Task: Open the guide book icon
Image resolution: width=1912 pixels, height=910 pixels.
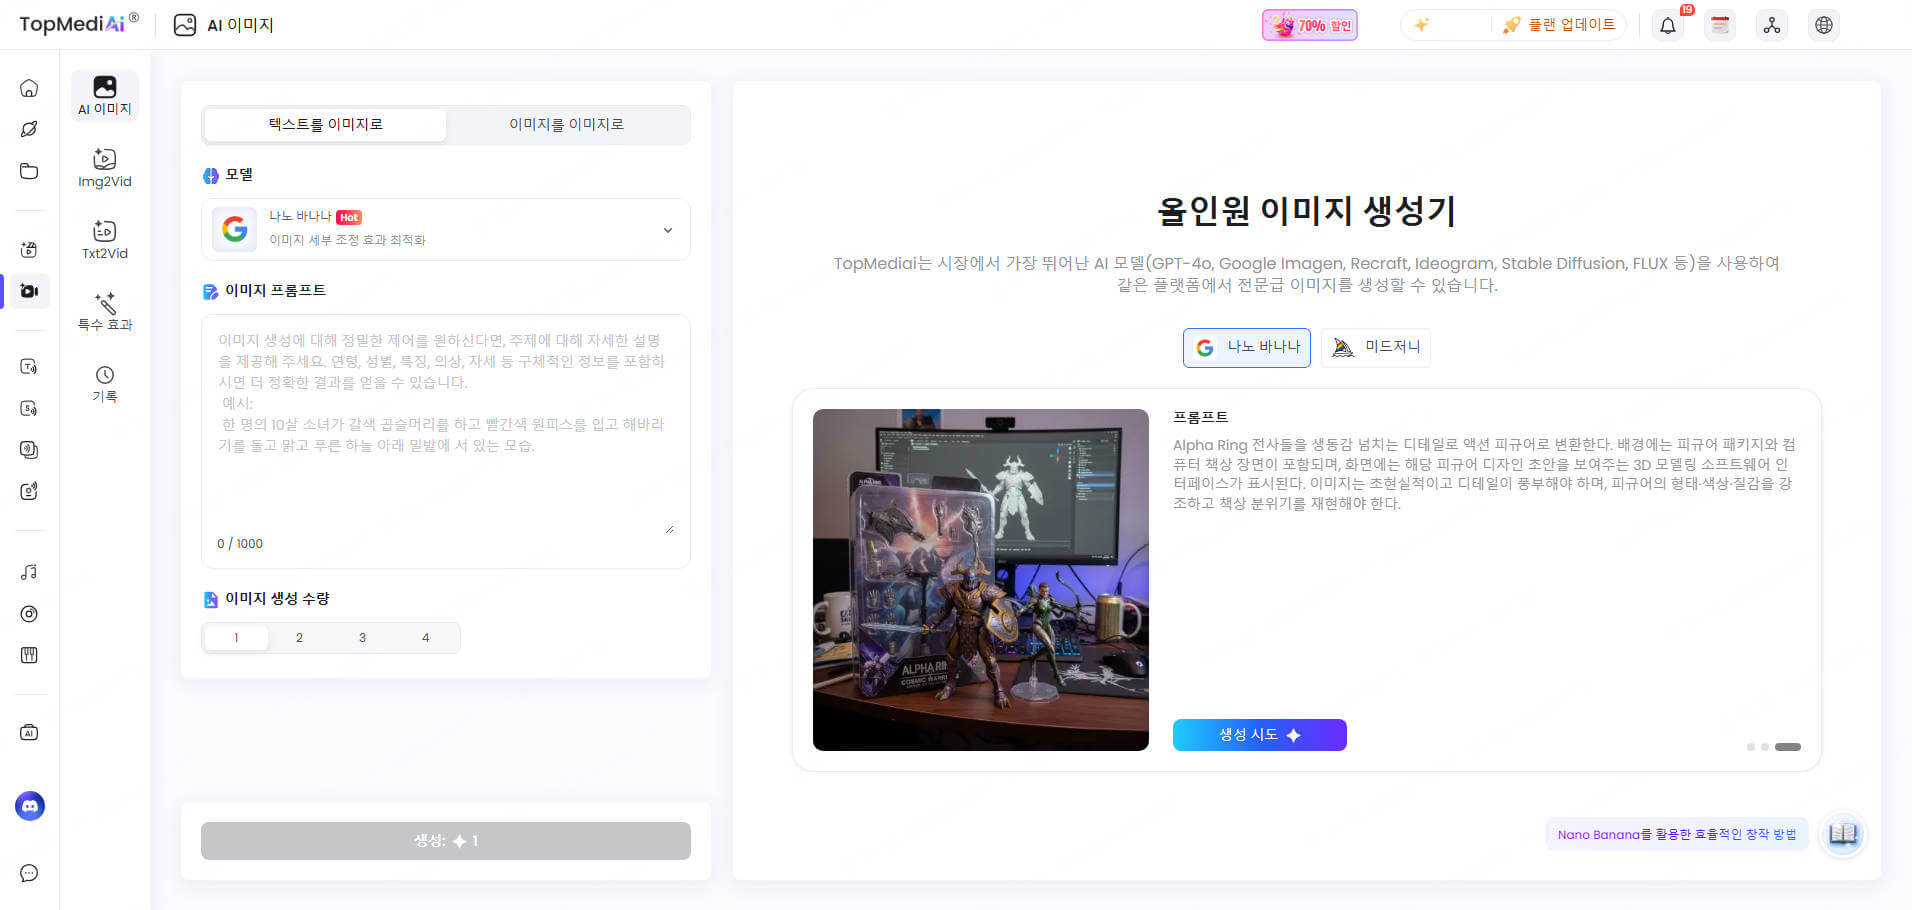Action: pyautogui.click(x=1843, y=834)
